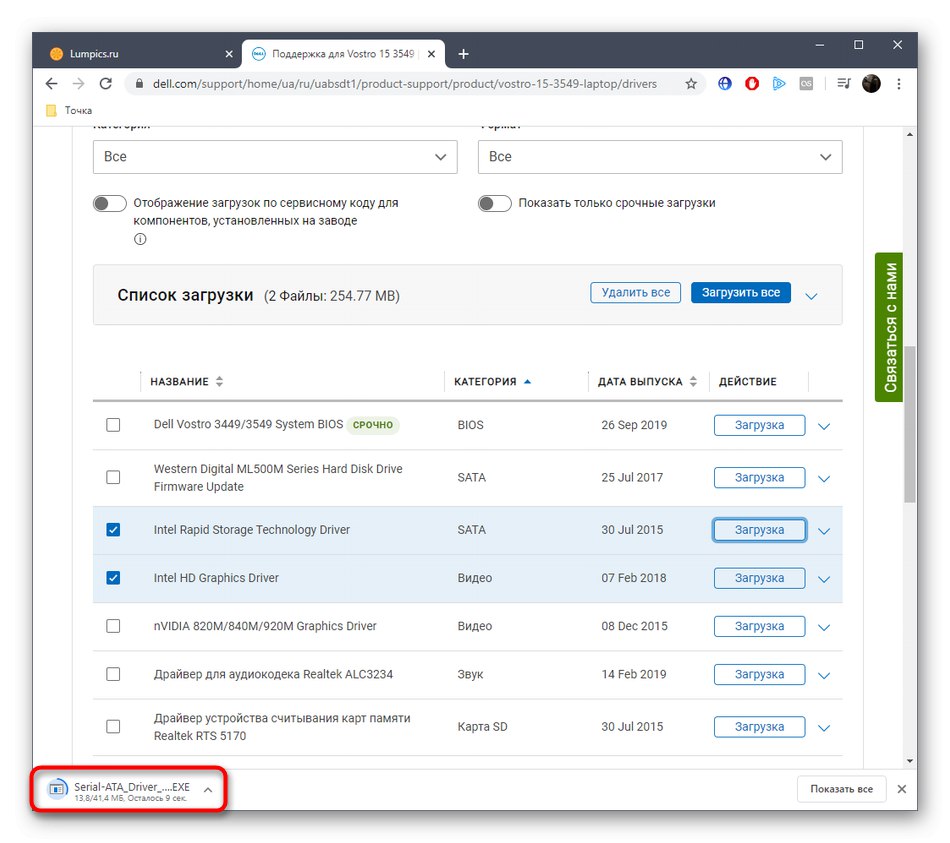The height and width of the screenshot is (843, 950).
Task: Open the red Opera-style extension icon
Action: [752, 84]
